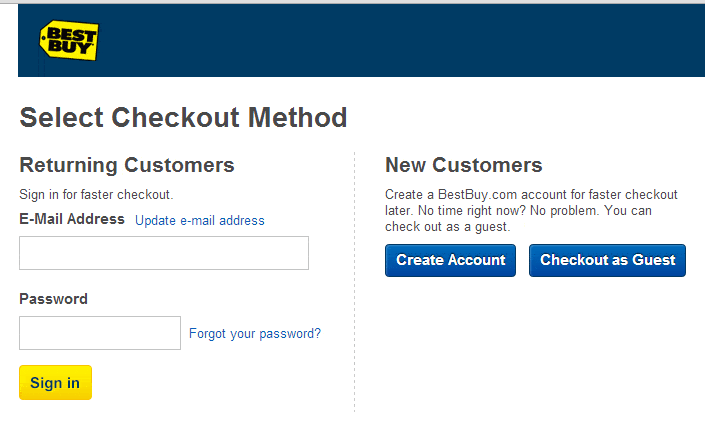This screenshot has height=423, width=705.
Task: Click the Sign in for faster checkout text
Action: (x=96, y=195)
